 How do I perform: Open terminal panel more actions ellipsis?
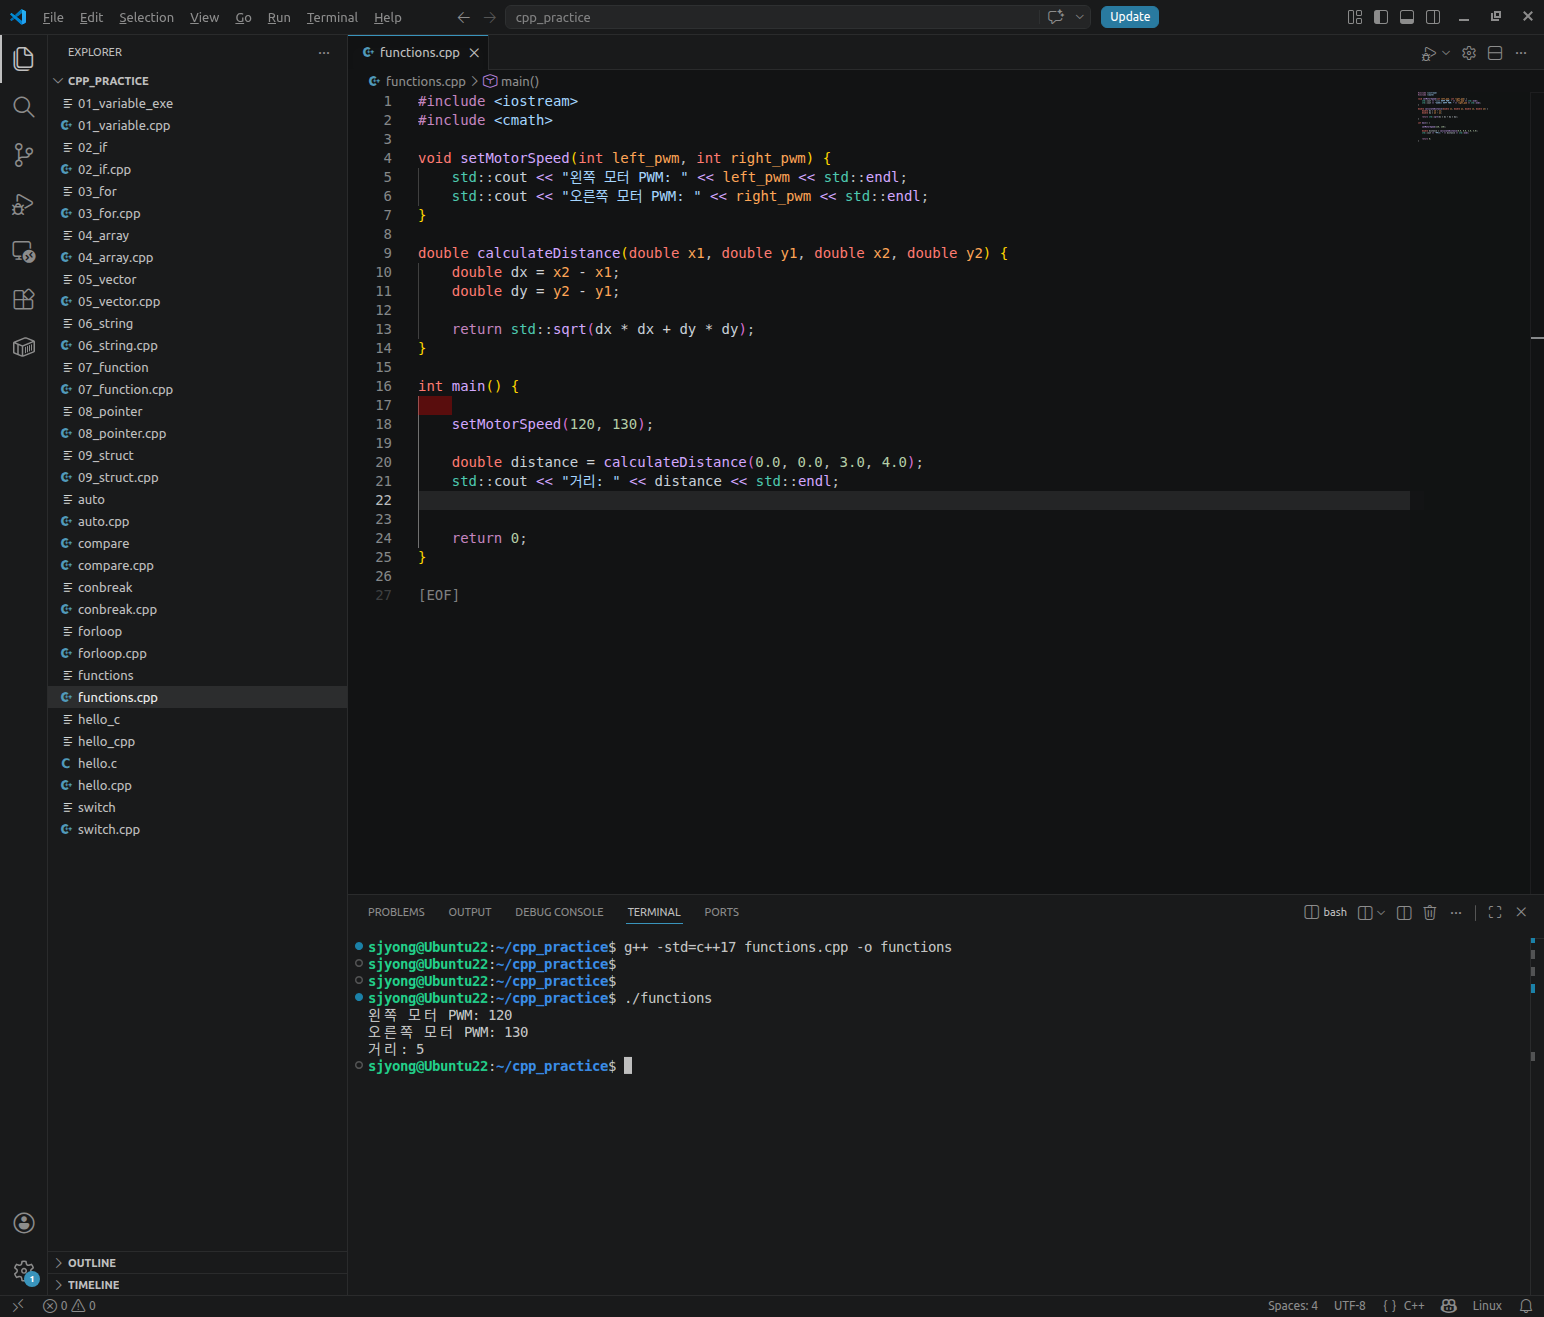click(1456, 912)
